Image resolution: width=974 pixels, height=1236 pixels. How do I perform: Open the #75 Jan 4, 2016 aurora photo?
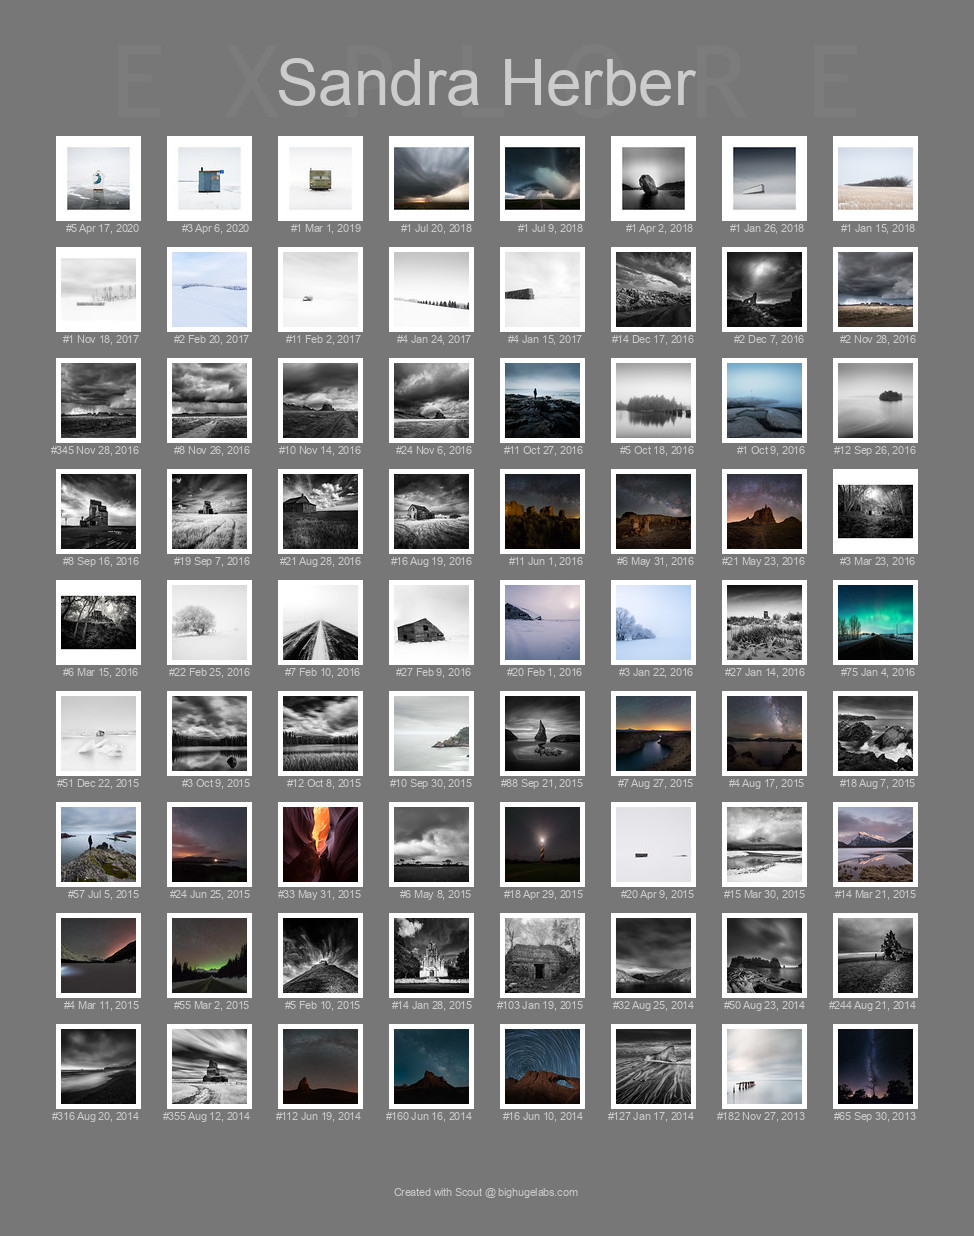875,622
